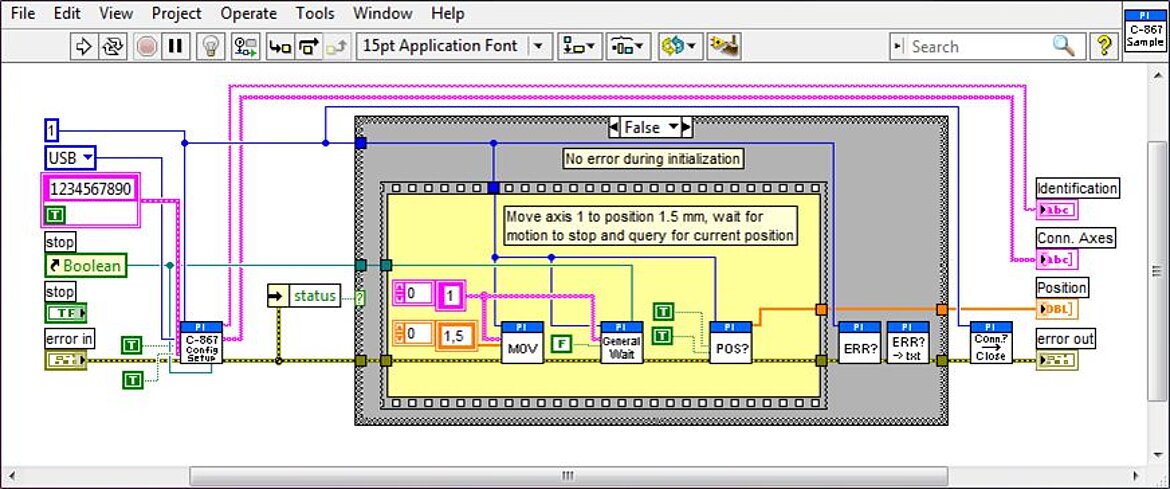Click the Step Into button
This screenshot has height=489, width=1170.
tap(281, 46)
